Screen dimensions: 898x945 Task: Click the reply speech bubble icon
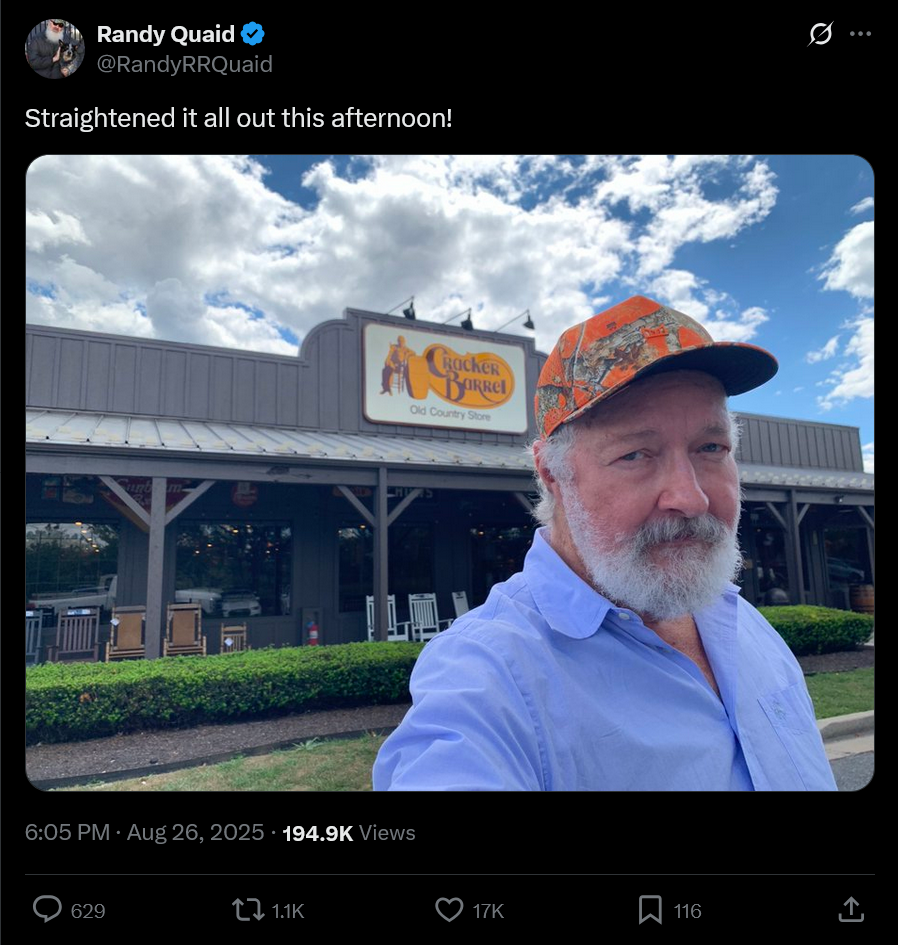click(x=47, y=909)
